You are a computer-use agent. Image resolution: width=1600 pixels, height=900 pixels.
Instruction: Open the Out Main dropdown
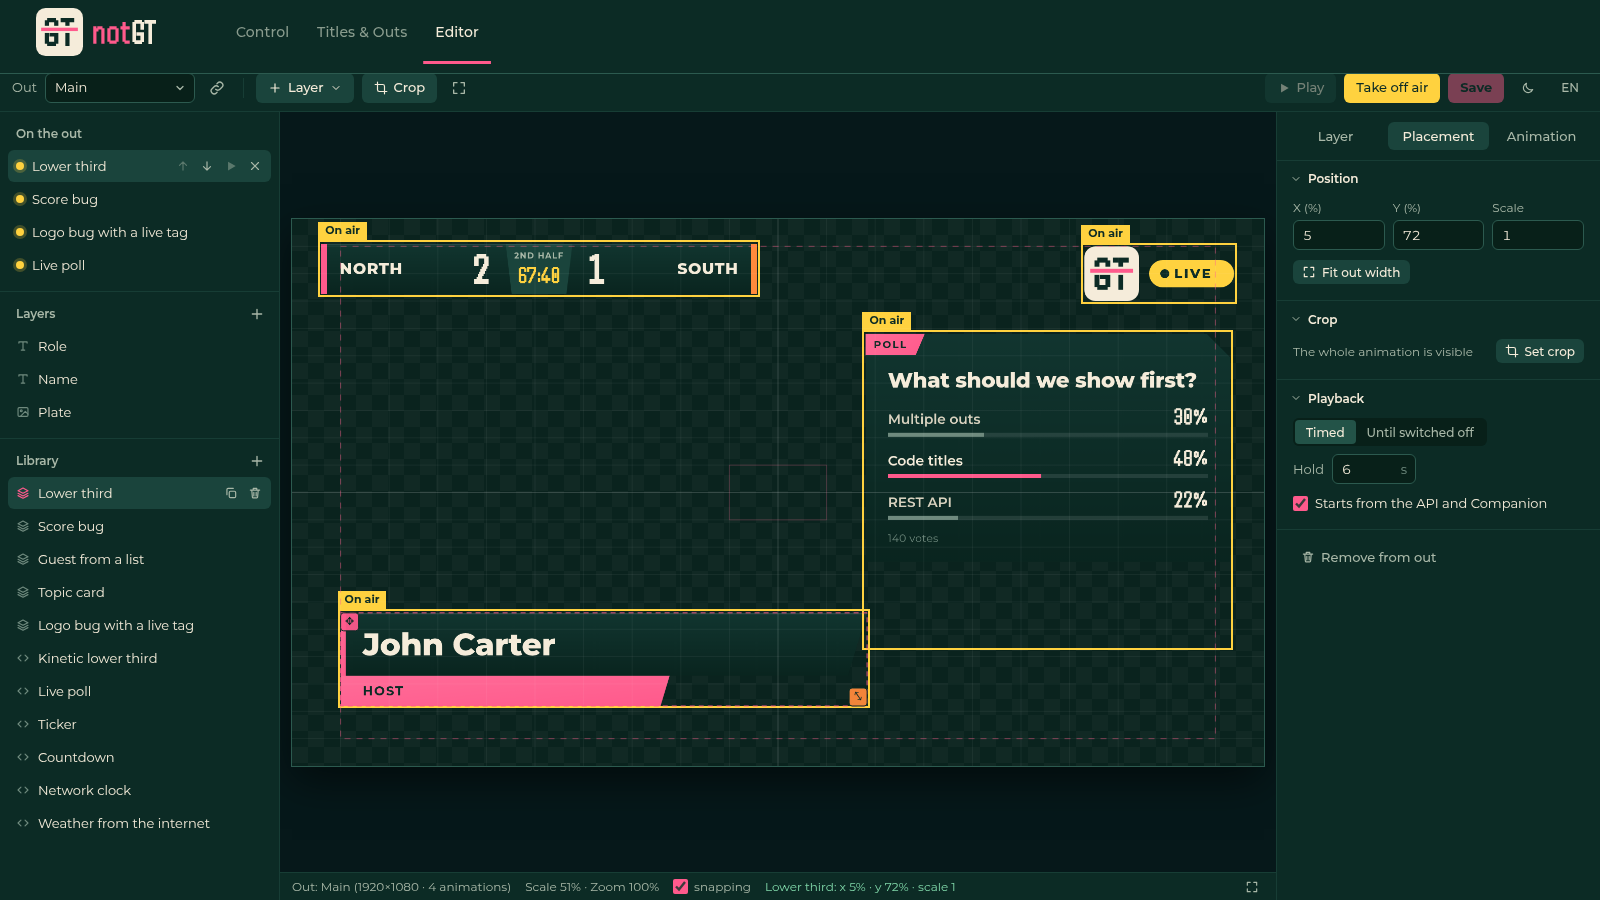pos(120,88)
